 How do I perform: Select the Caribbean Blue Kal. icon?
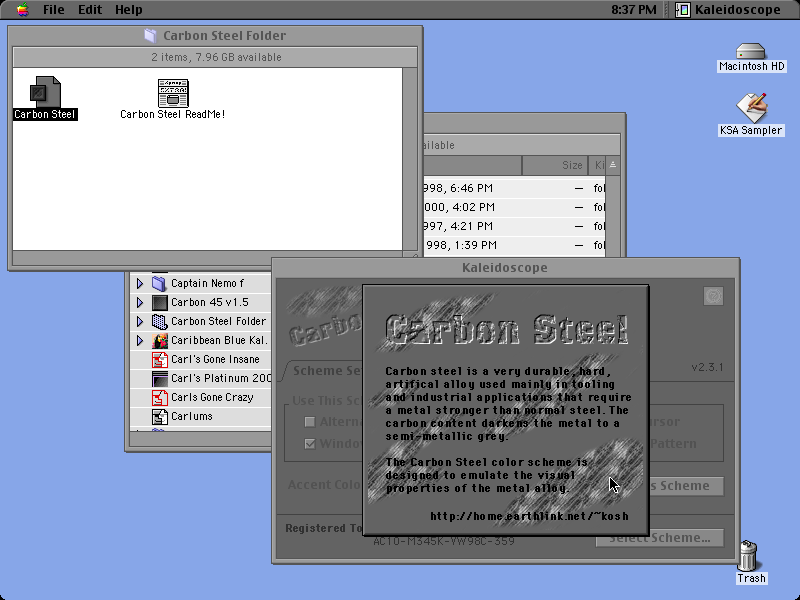click(x=159, y=340)
